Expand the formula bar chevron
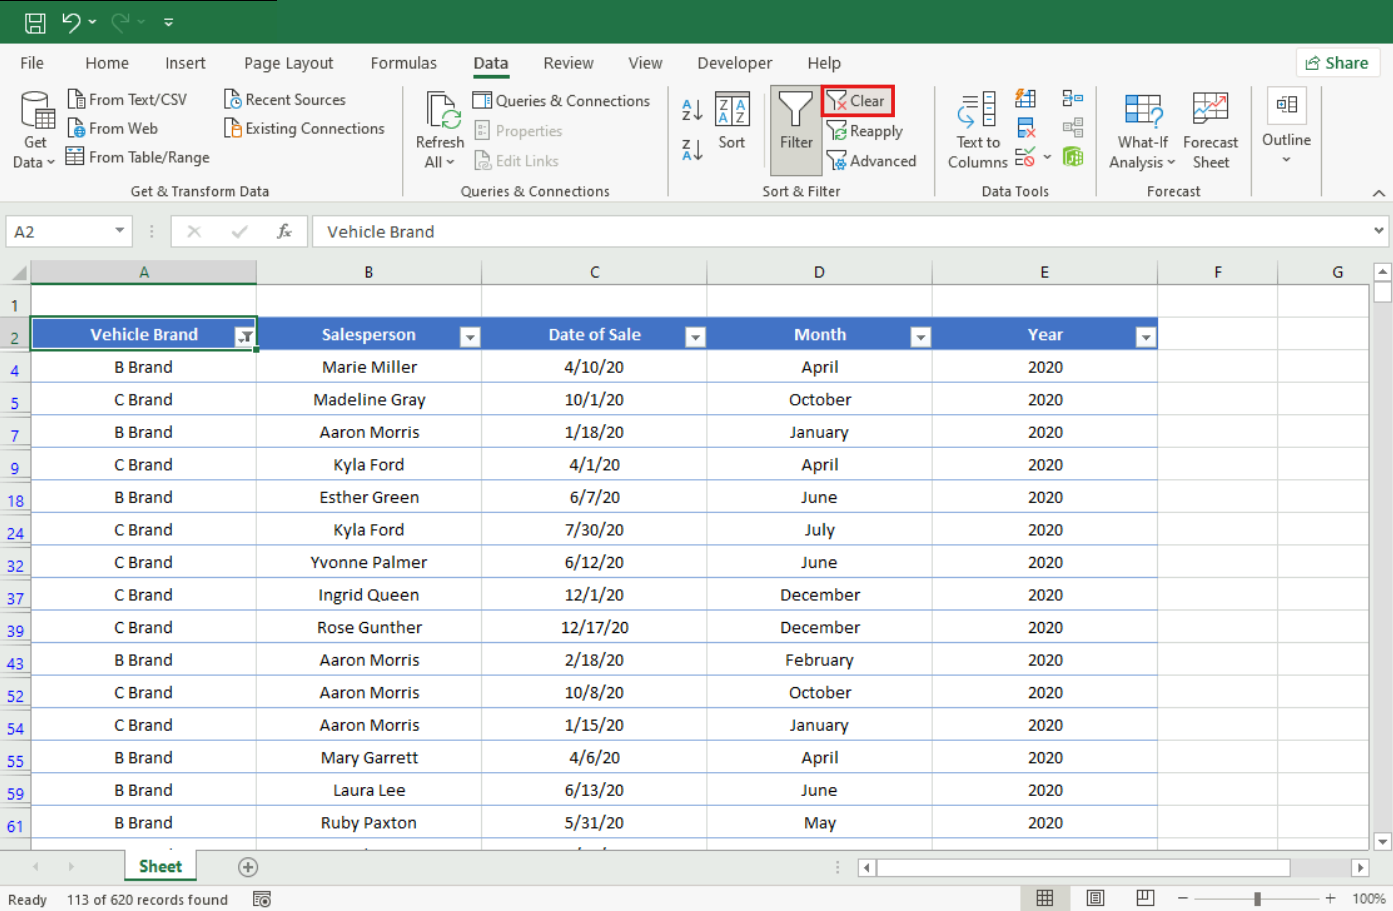Screen dimensions: 1393x911 [1379, 231]
